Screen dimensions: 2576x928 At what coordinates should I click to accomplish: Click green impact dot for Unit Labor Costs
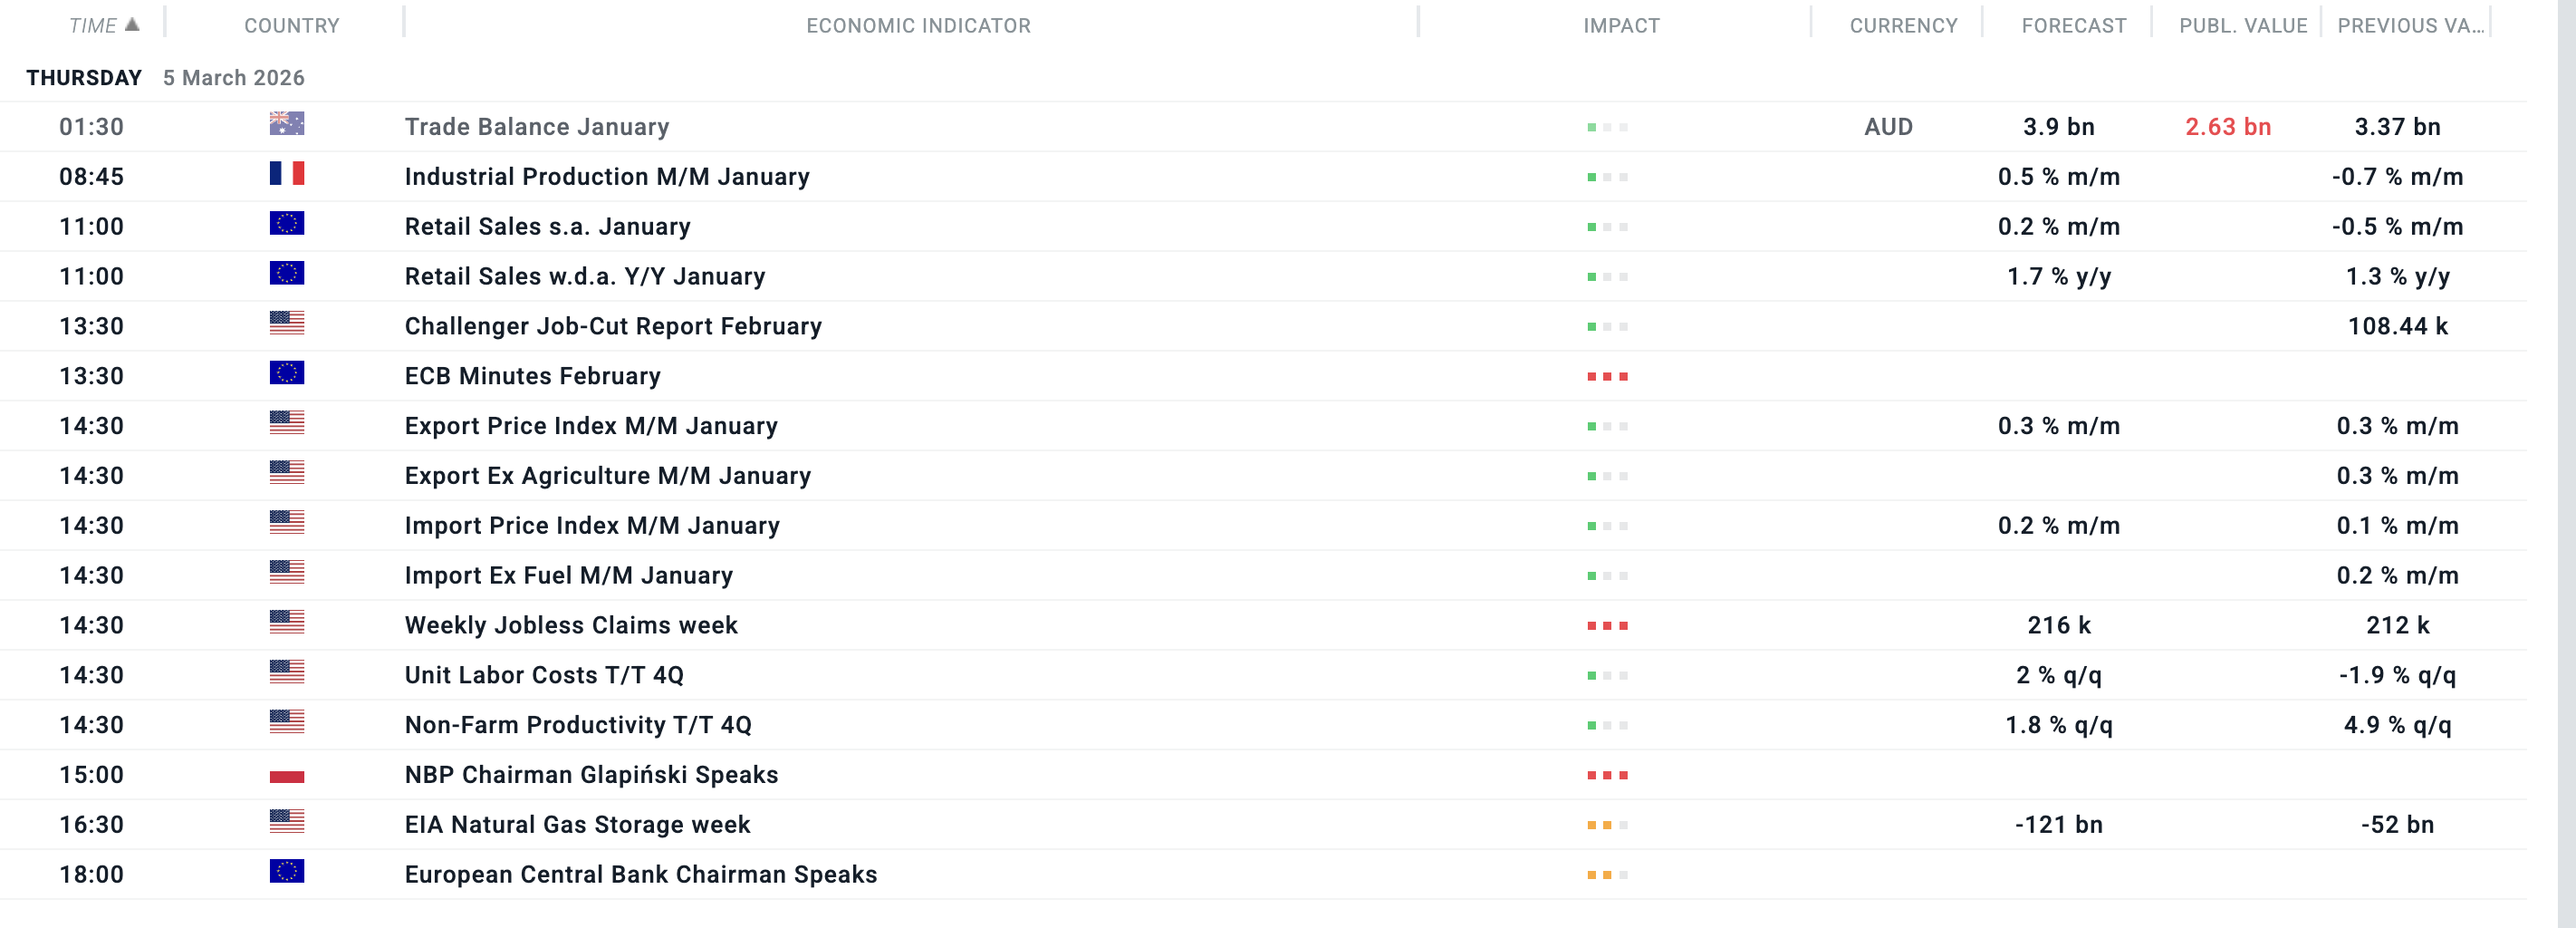(1592, 676)
